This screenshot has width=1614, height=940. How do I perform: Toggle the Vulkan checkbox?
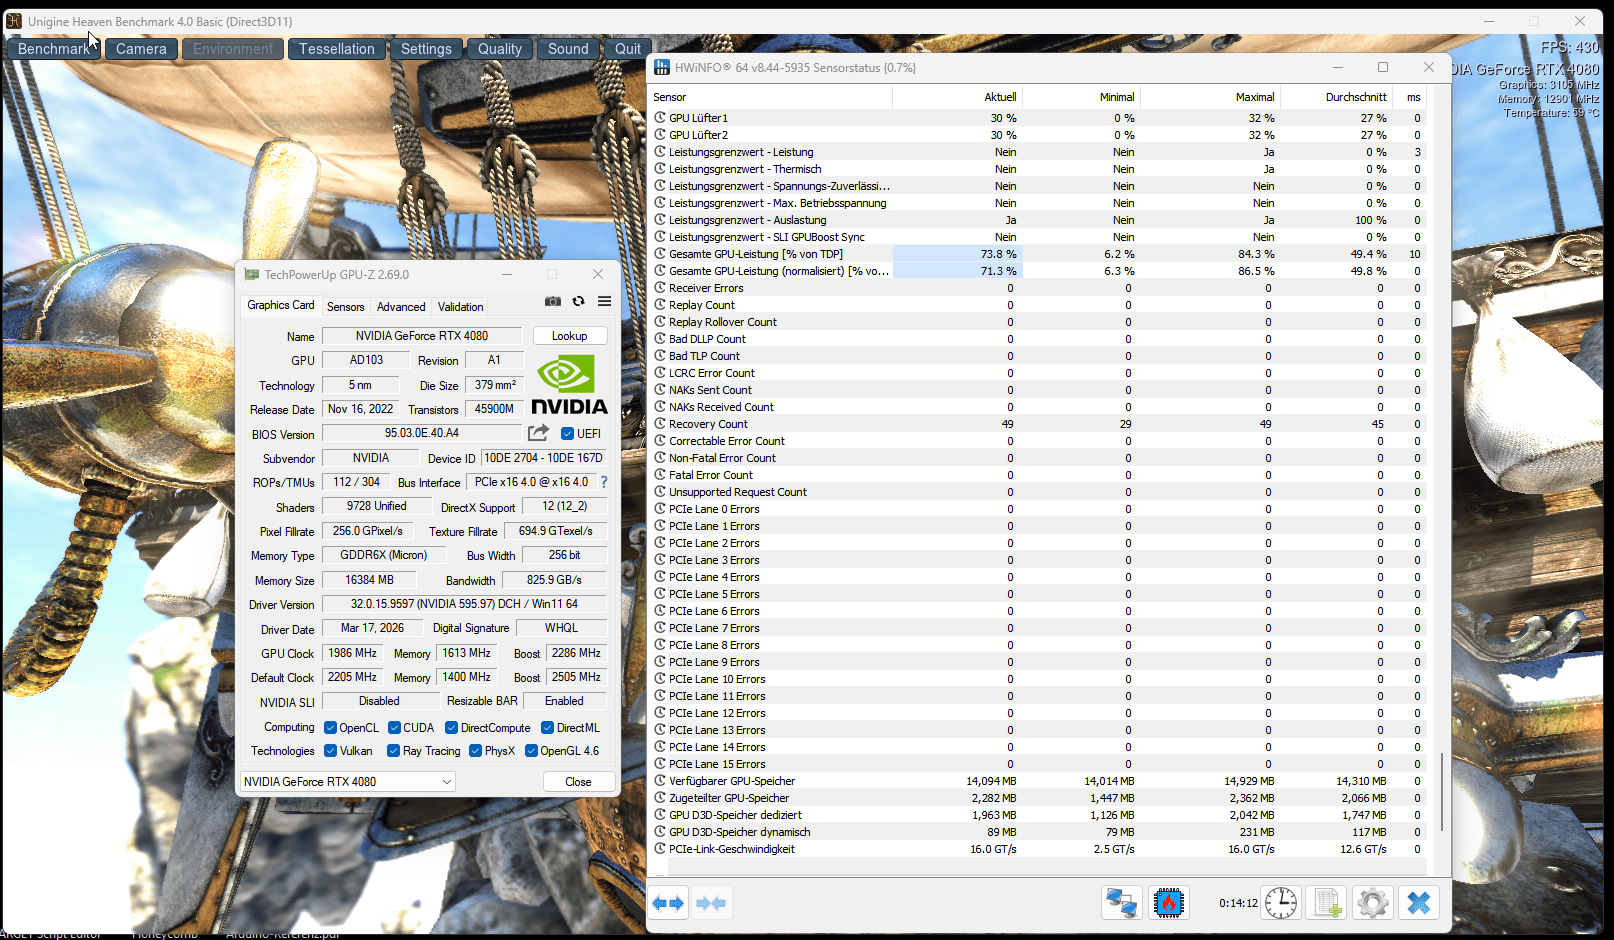329,751
